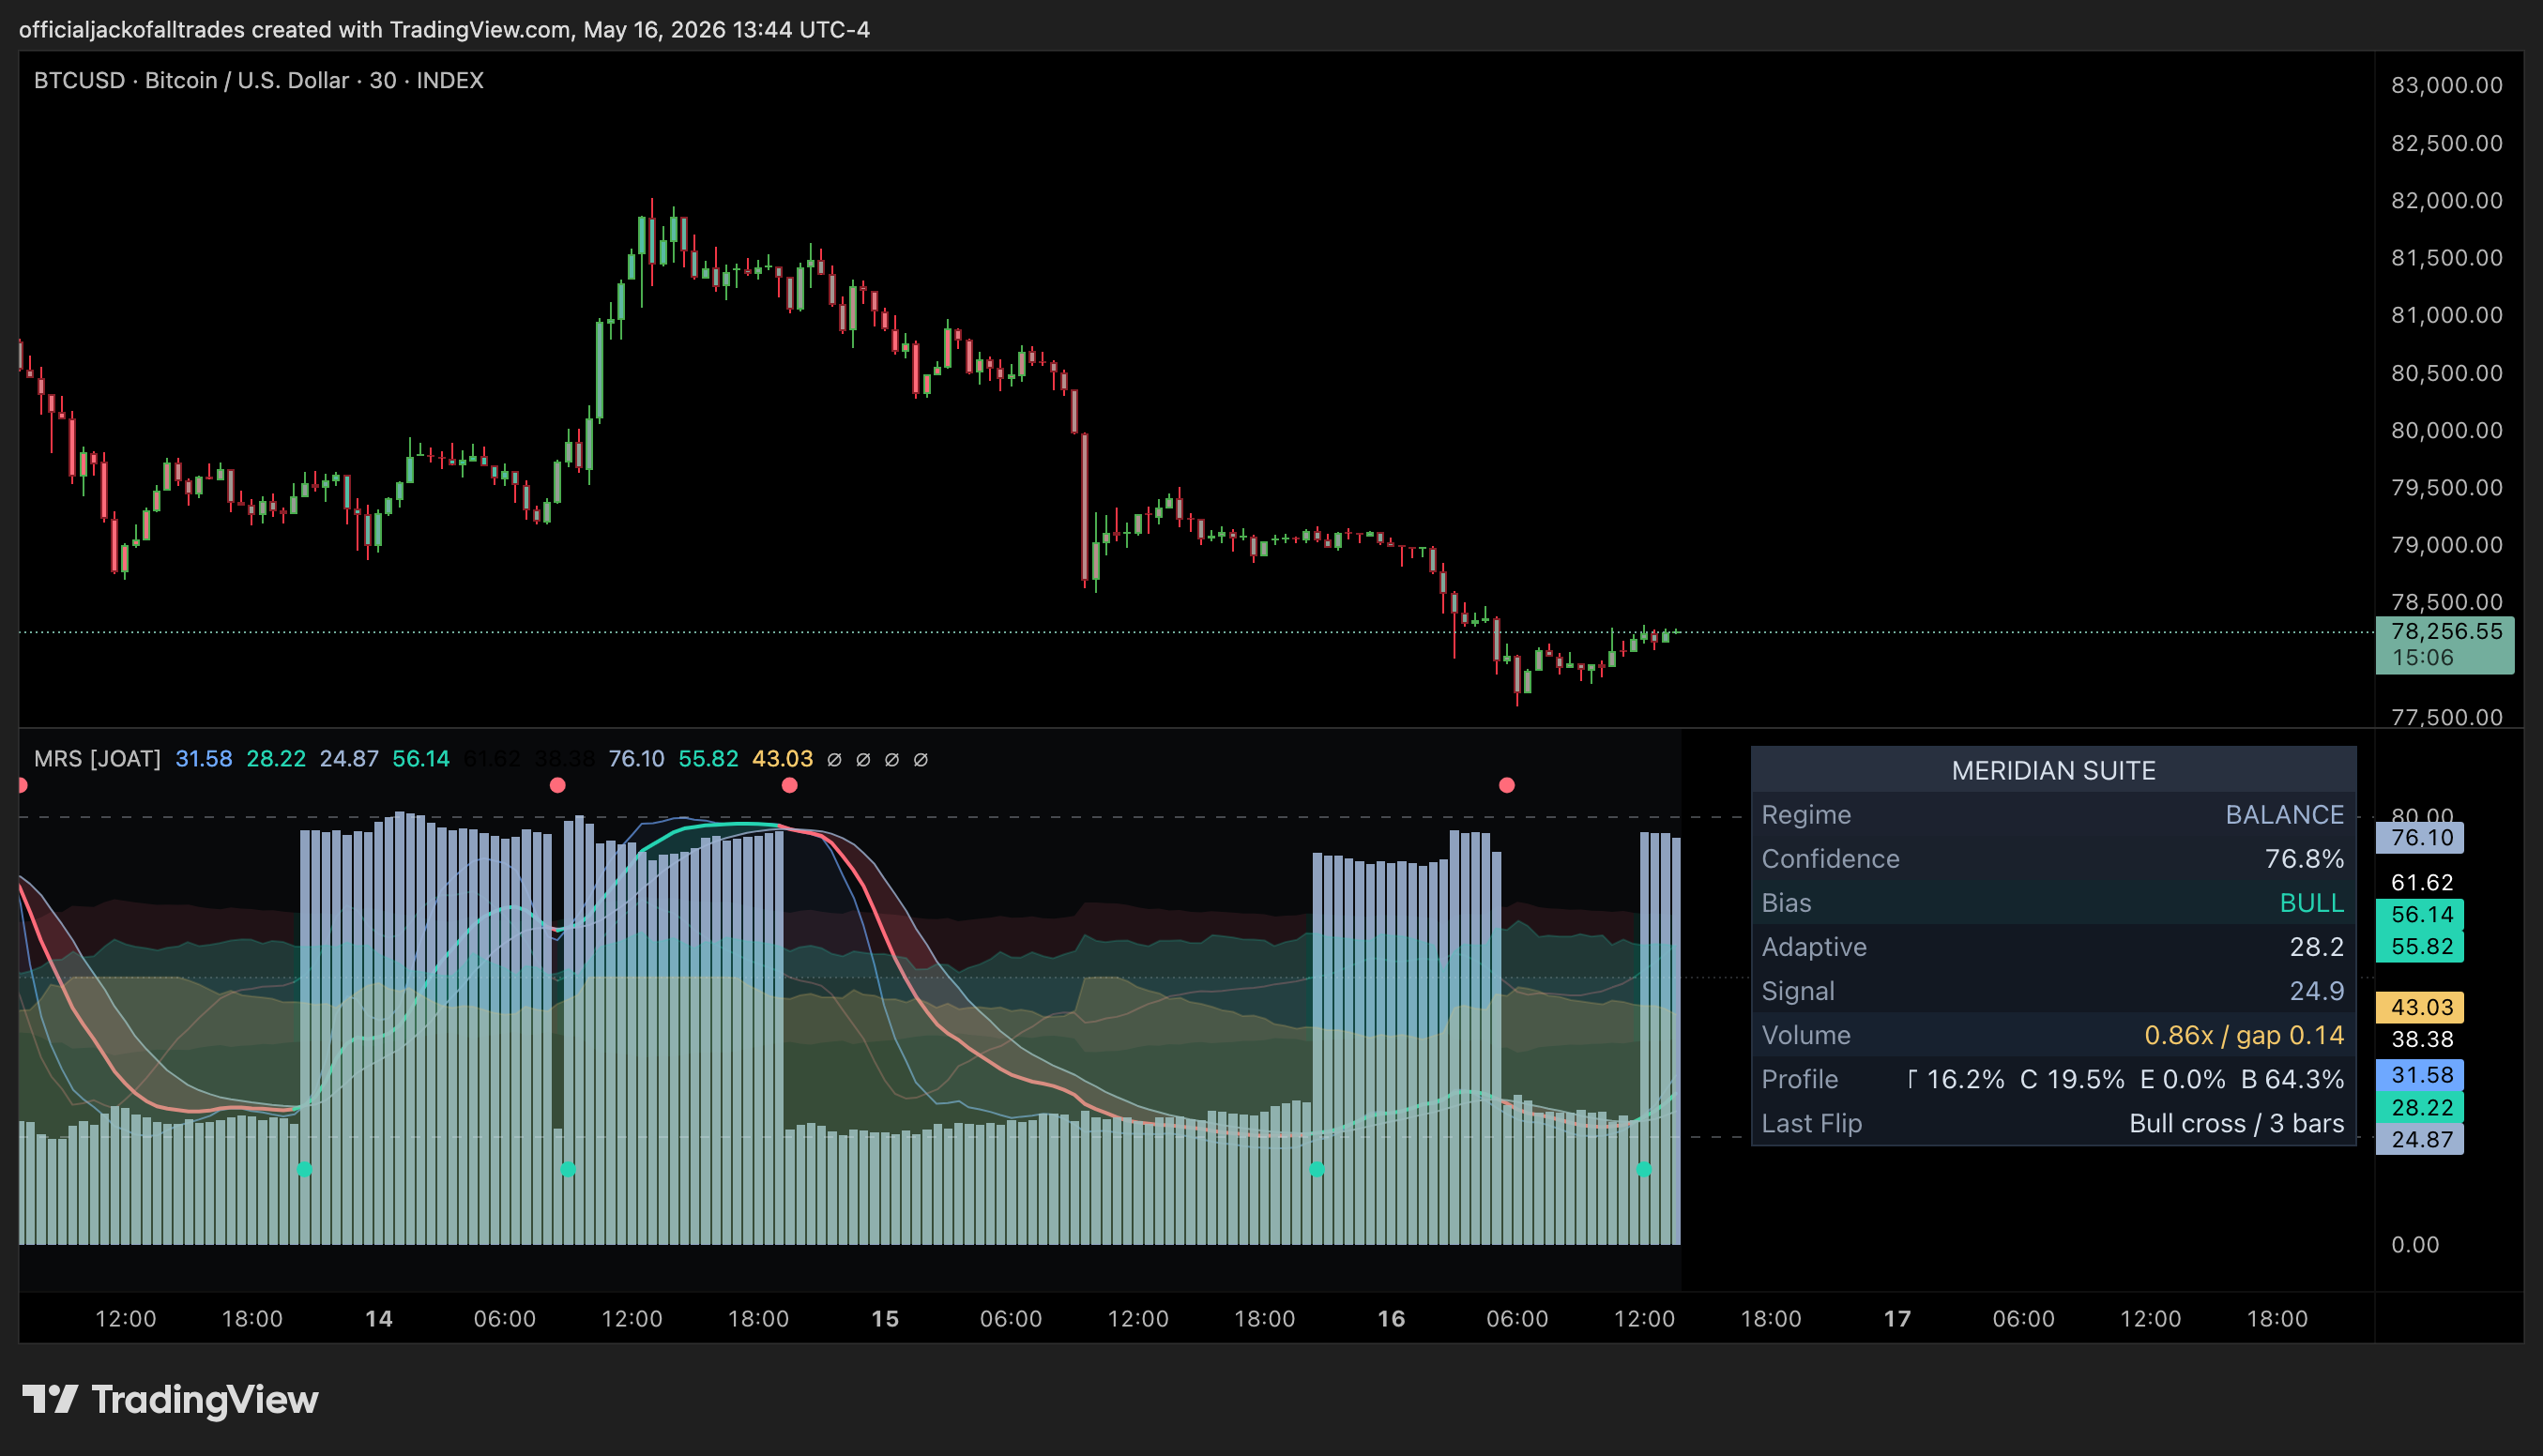Viewport: 2543px width, 1456px height.
Task: Click the blue 31.58 axis tag
Action: pyautogui.click(x=2421, y=1075)
